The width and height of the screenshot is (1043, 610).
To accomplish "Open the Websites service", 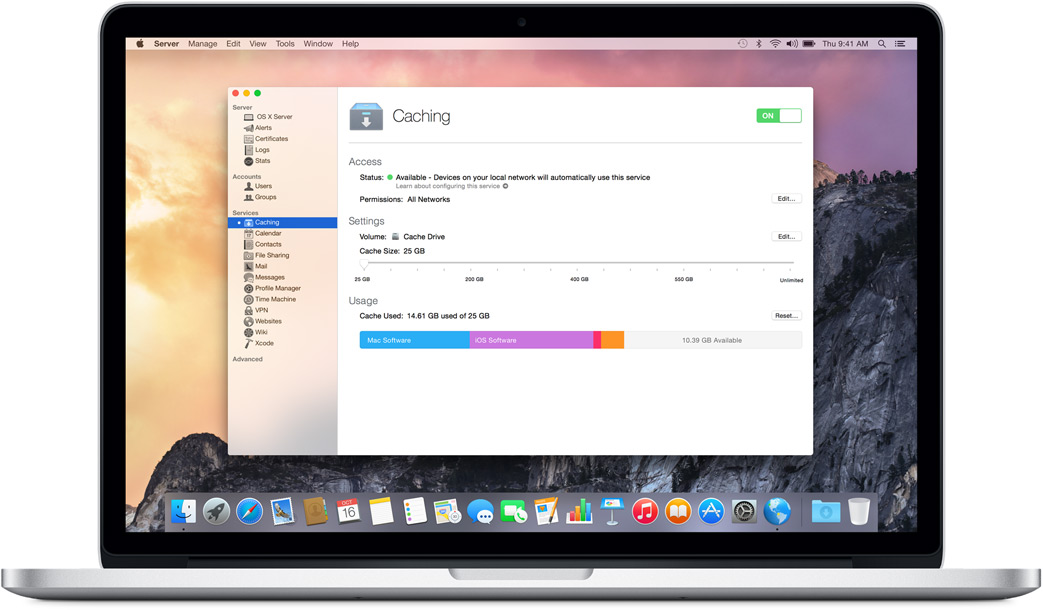I will 268,321.
